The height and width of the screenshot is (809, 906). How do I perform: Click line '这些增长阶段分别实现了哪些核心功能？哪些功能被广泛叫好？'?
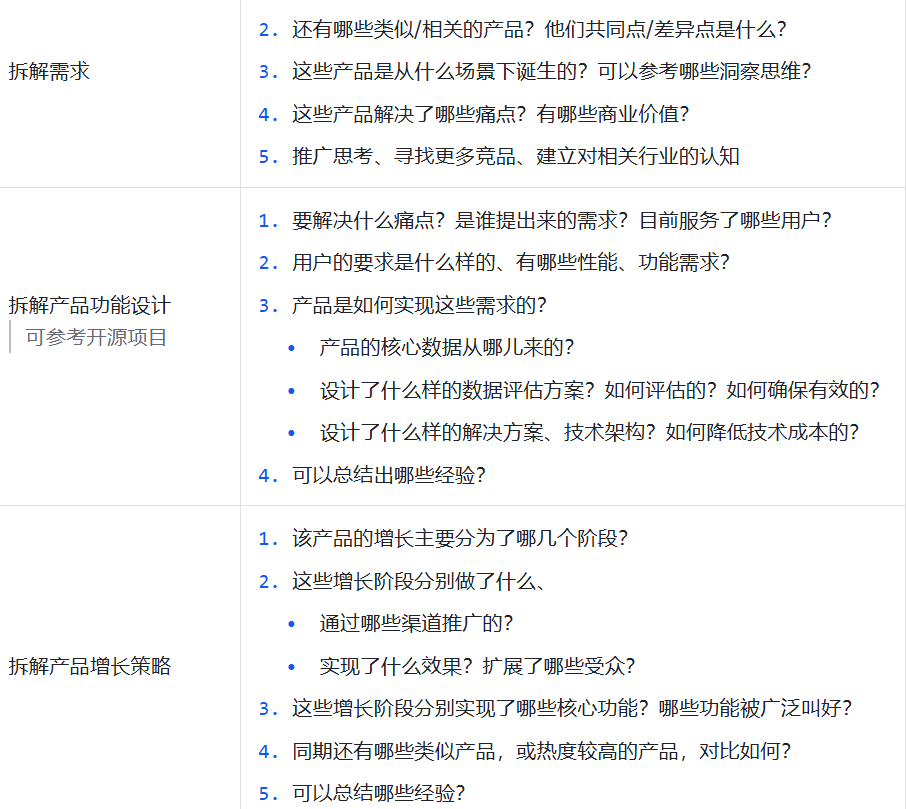(x=572, y=708)
